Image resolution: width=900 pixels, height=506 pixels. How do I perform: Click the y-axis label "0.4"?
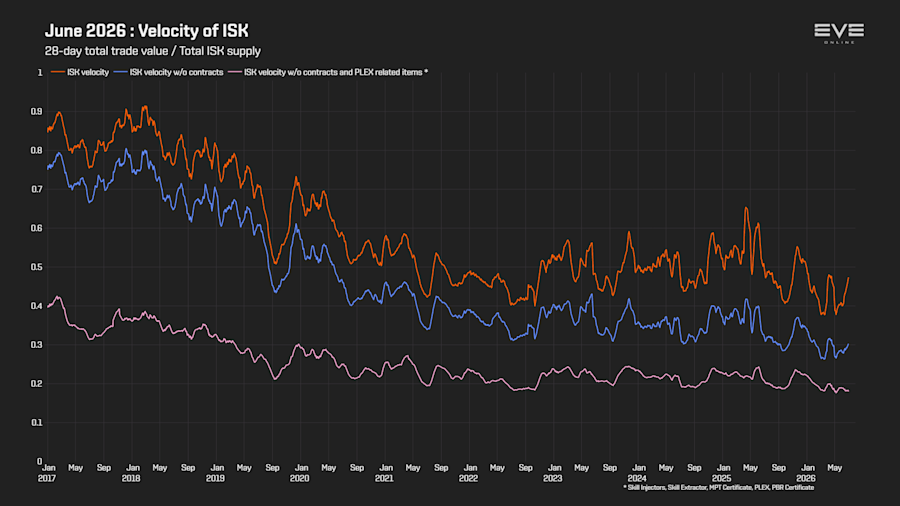pos(37,306)
